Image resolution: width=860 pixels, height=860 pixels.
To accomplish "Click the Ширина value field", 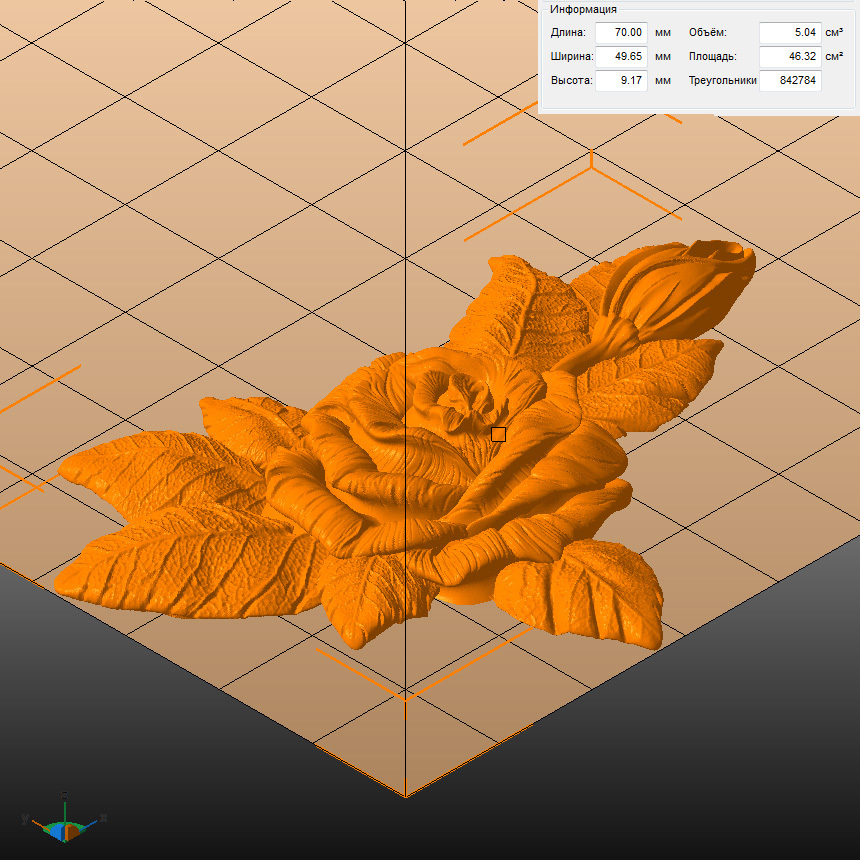I will 621,57.
